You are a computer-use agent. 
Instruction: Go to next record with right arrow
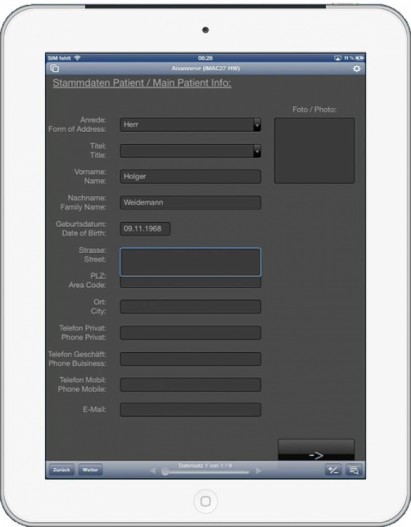pyautogui.click(x=258, y=471)
